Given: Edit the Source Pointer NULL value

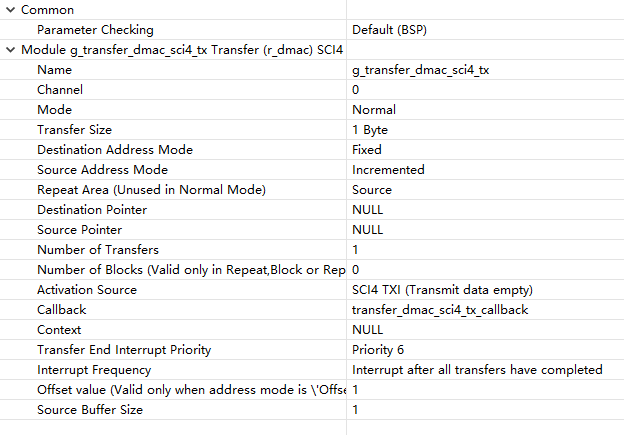Looking at the screenshot, I should (485, 230).
